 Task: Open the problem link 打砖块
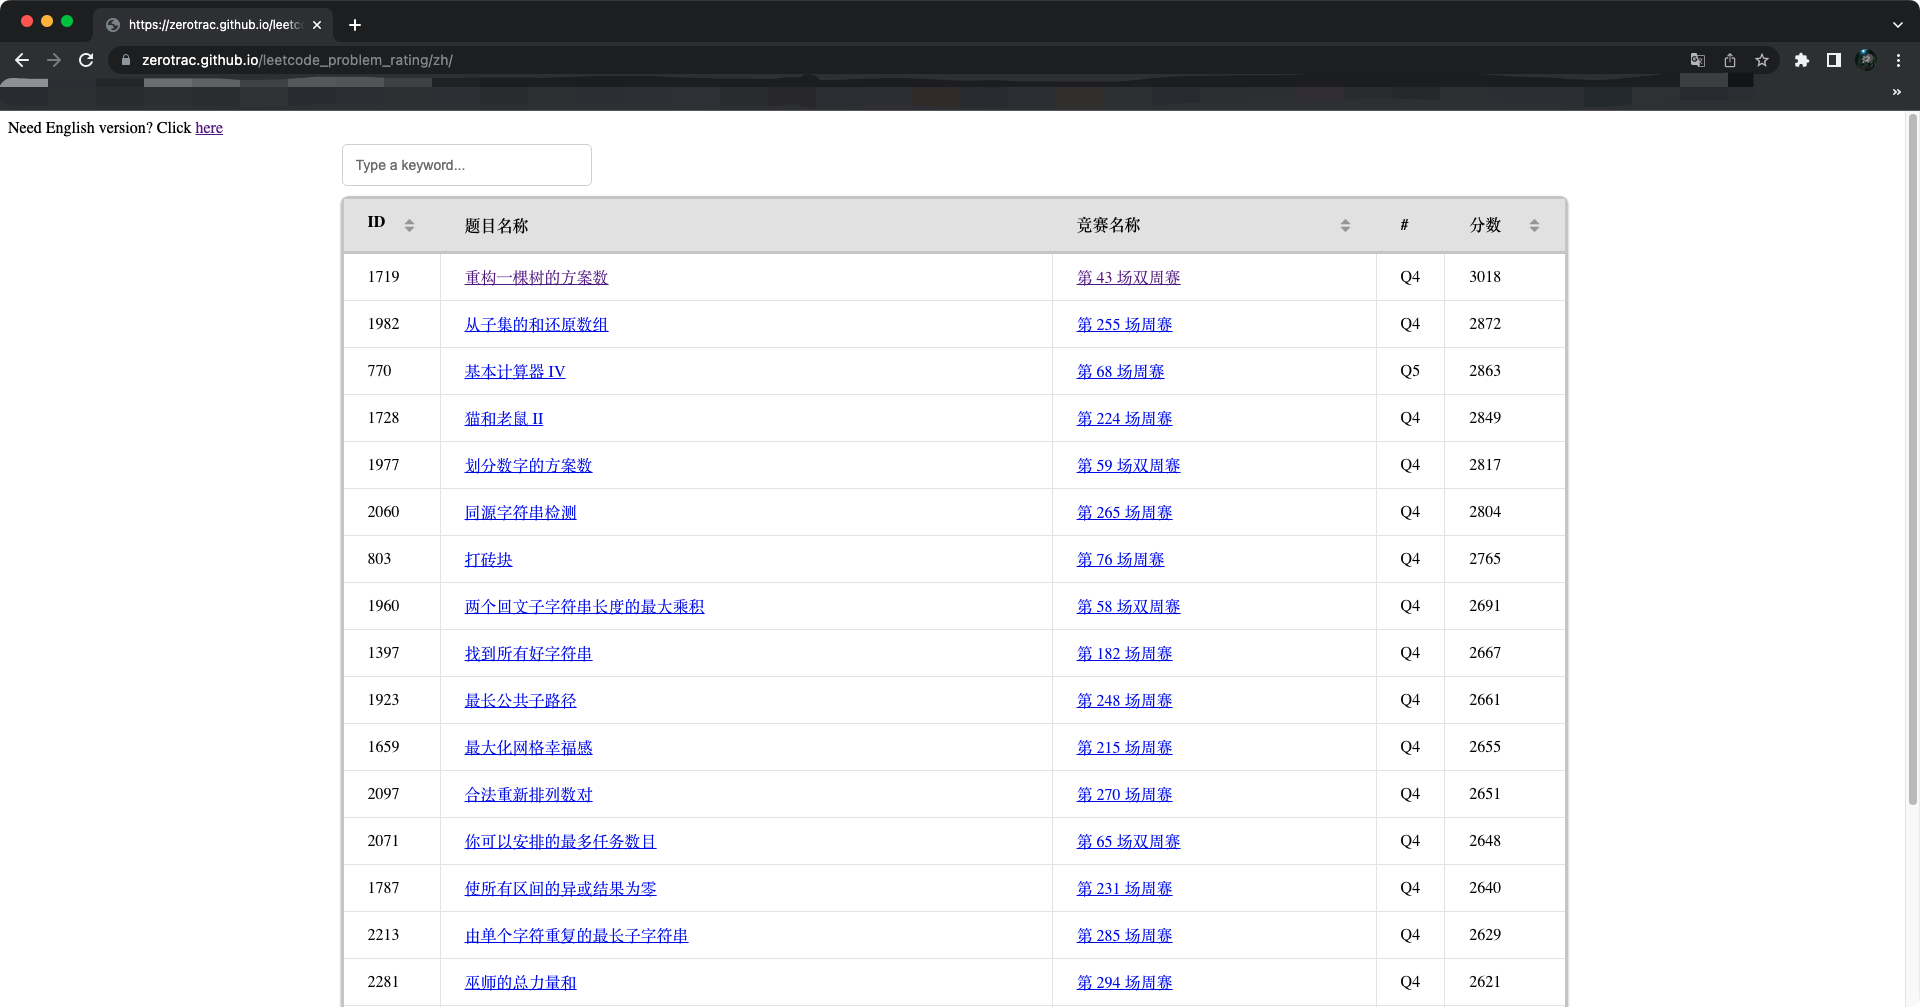point(488,559)
